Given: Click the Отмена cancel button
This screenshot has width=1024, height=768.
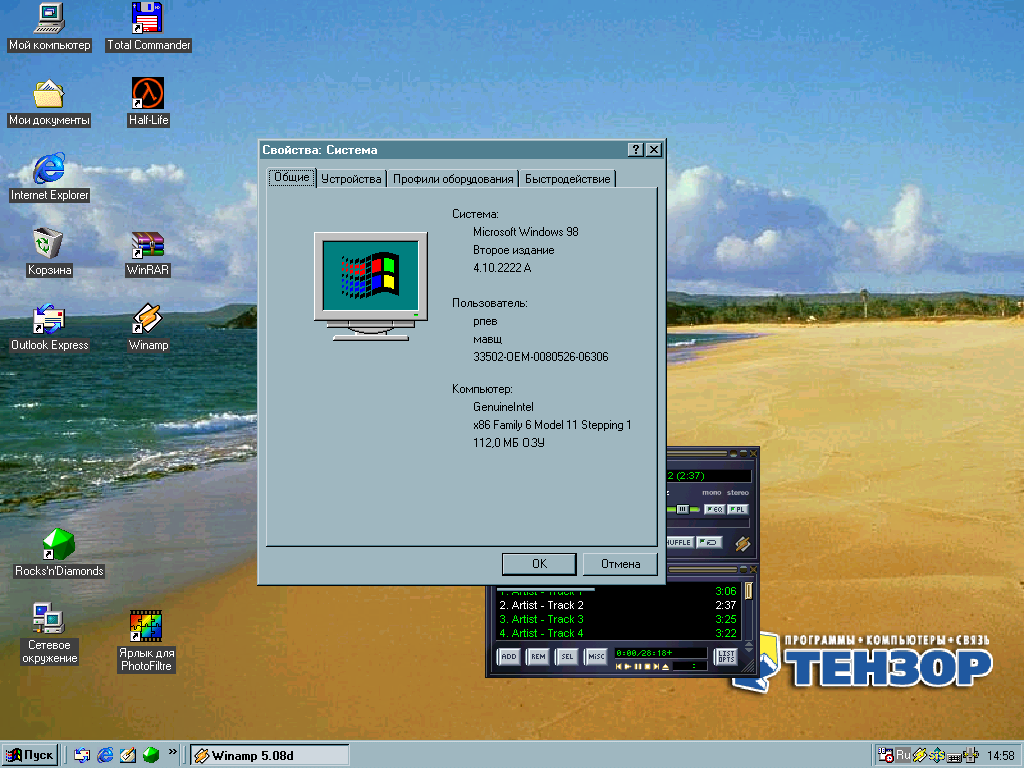Looking at the screenshot, I should [620, 564].
